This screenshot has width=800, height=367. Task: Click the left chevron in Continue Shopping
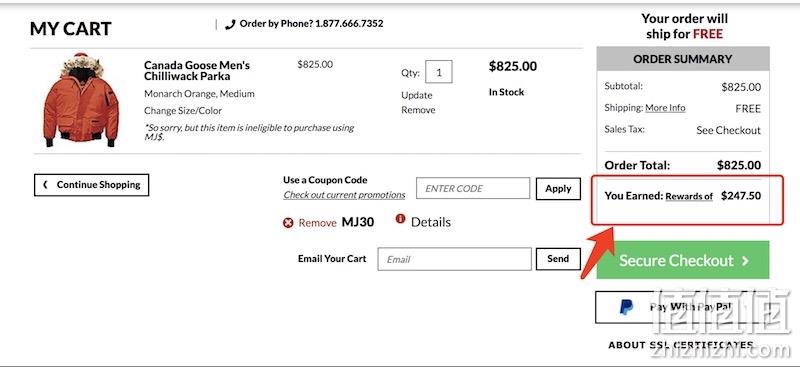click(x=45, y=185)
